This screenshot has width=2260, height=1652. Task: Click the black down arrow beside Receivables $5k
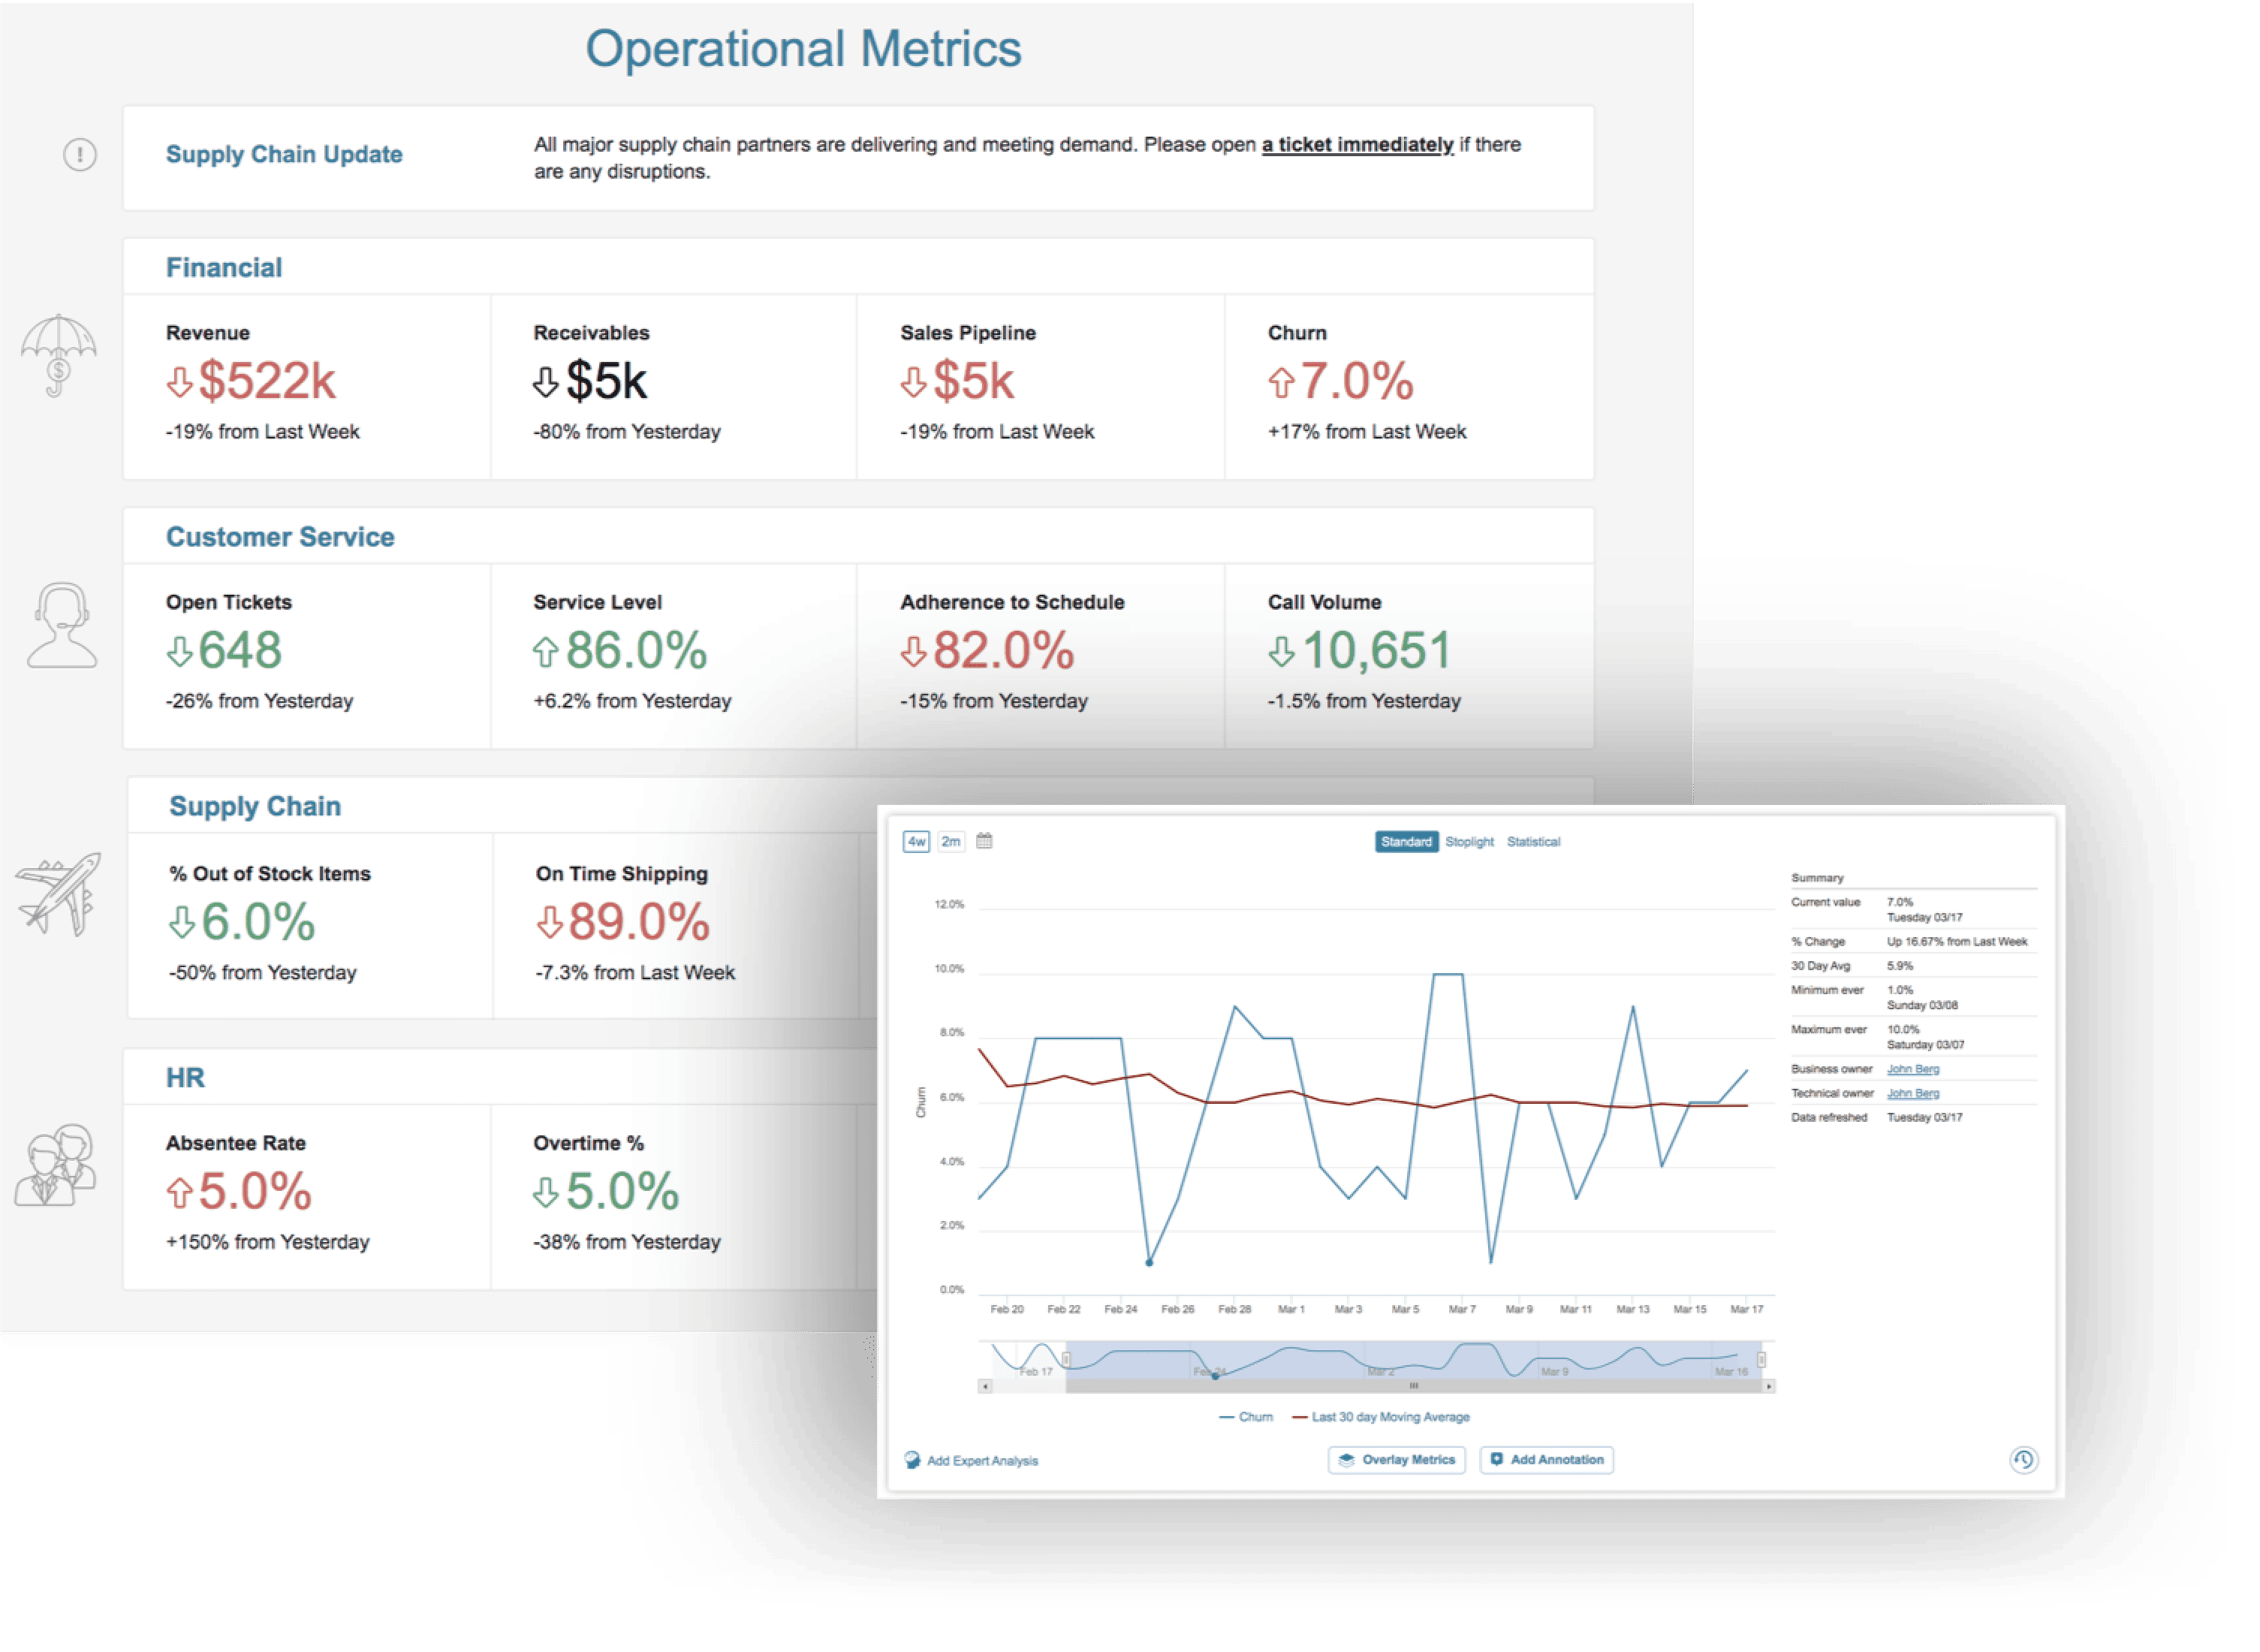[x=545, y=382]
